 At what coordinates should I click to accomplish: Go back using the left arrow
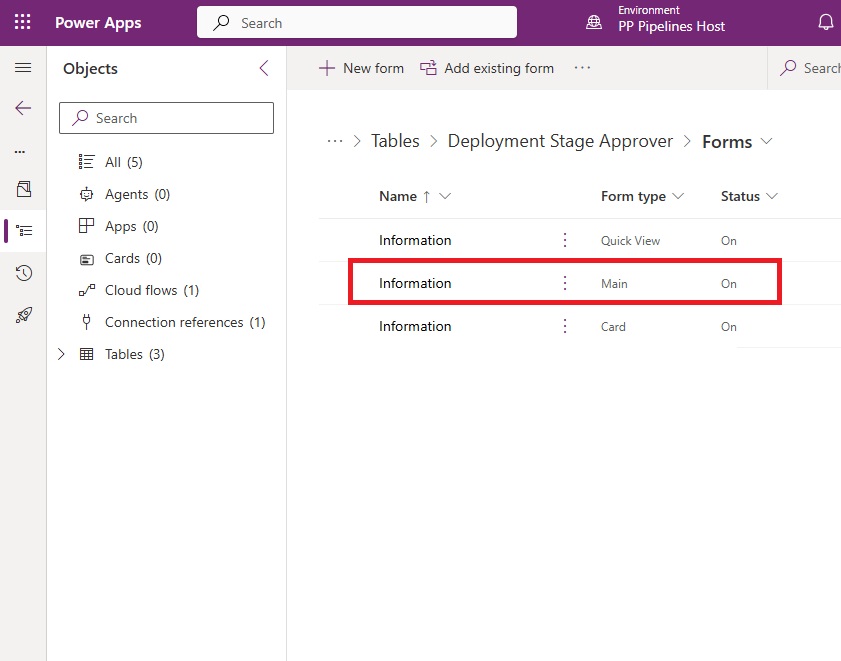(23, 108)
